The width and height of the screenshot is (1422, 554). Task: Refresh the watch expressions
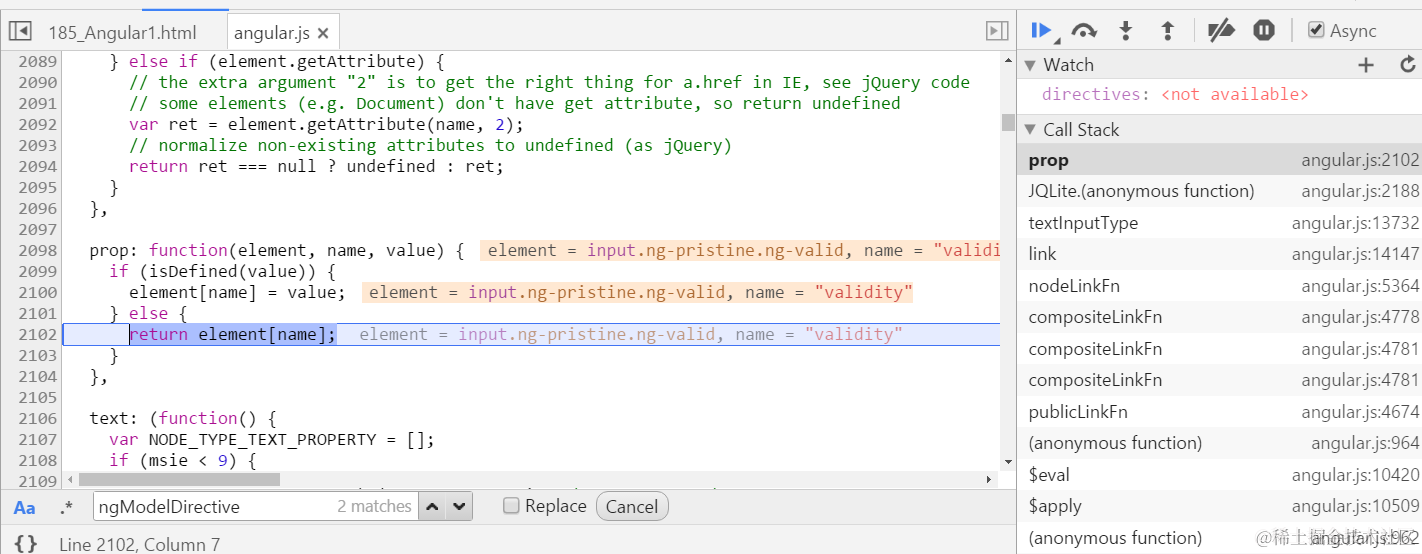[1407, 65]
